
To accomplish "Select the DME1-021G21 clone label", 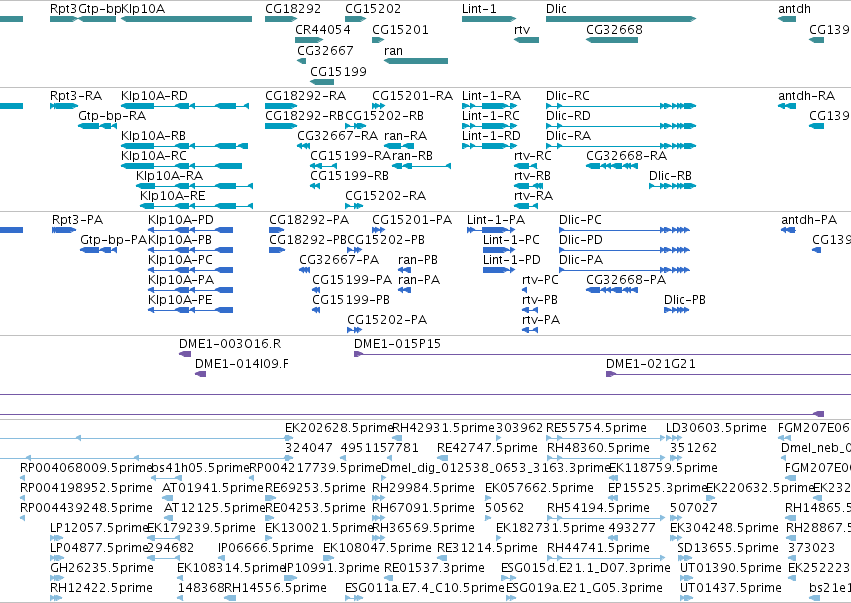I will pyautogui.click(x=651, y=364).
